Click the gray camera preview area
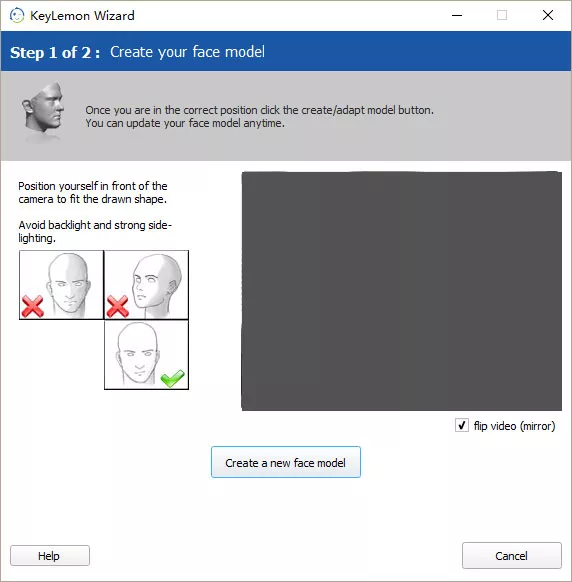The height and width of the screenshot is (582, 572). 402,291
